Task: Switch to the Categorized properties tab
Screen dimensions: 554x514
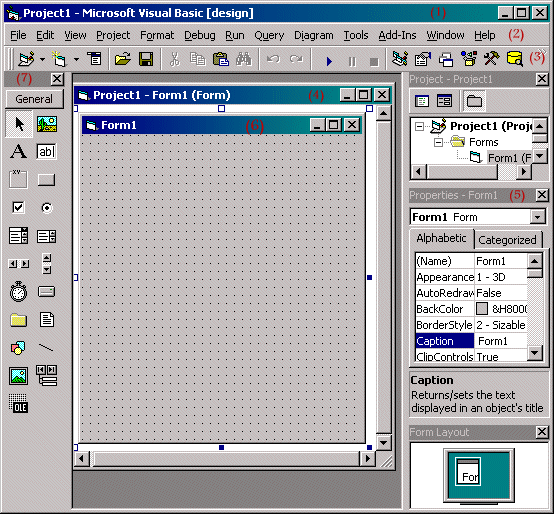Action: [x=507, y=240]
